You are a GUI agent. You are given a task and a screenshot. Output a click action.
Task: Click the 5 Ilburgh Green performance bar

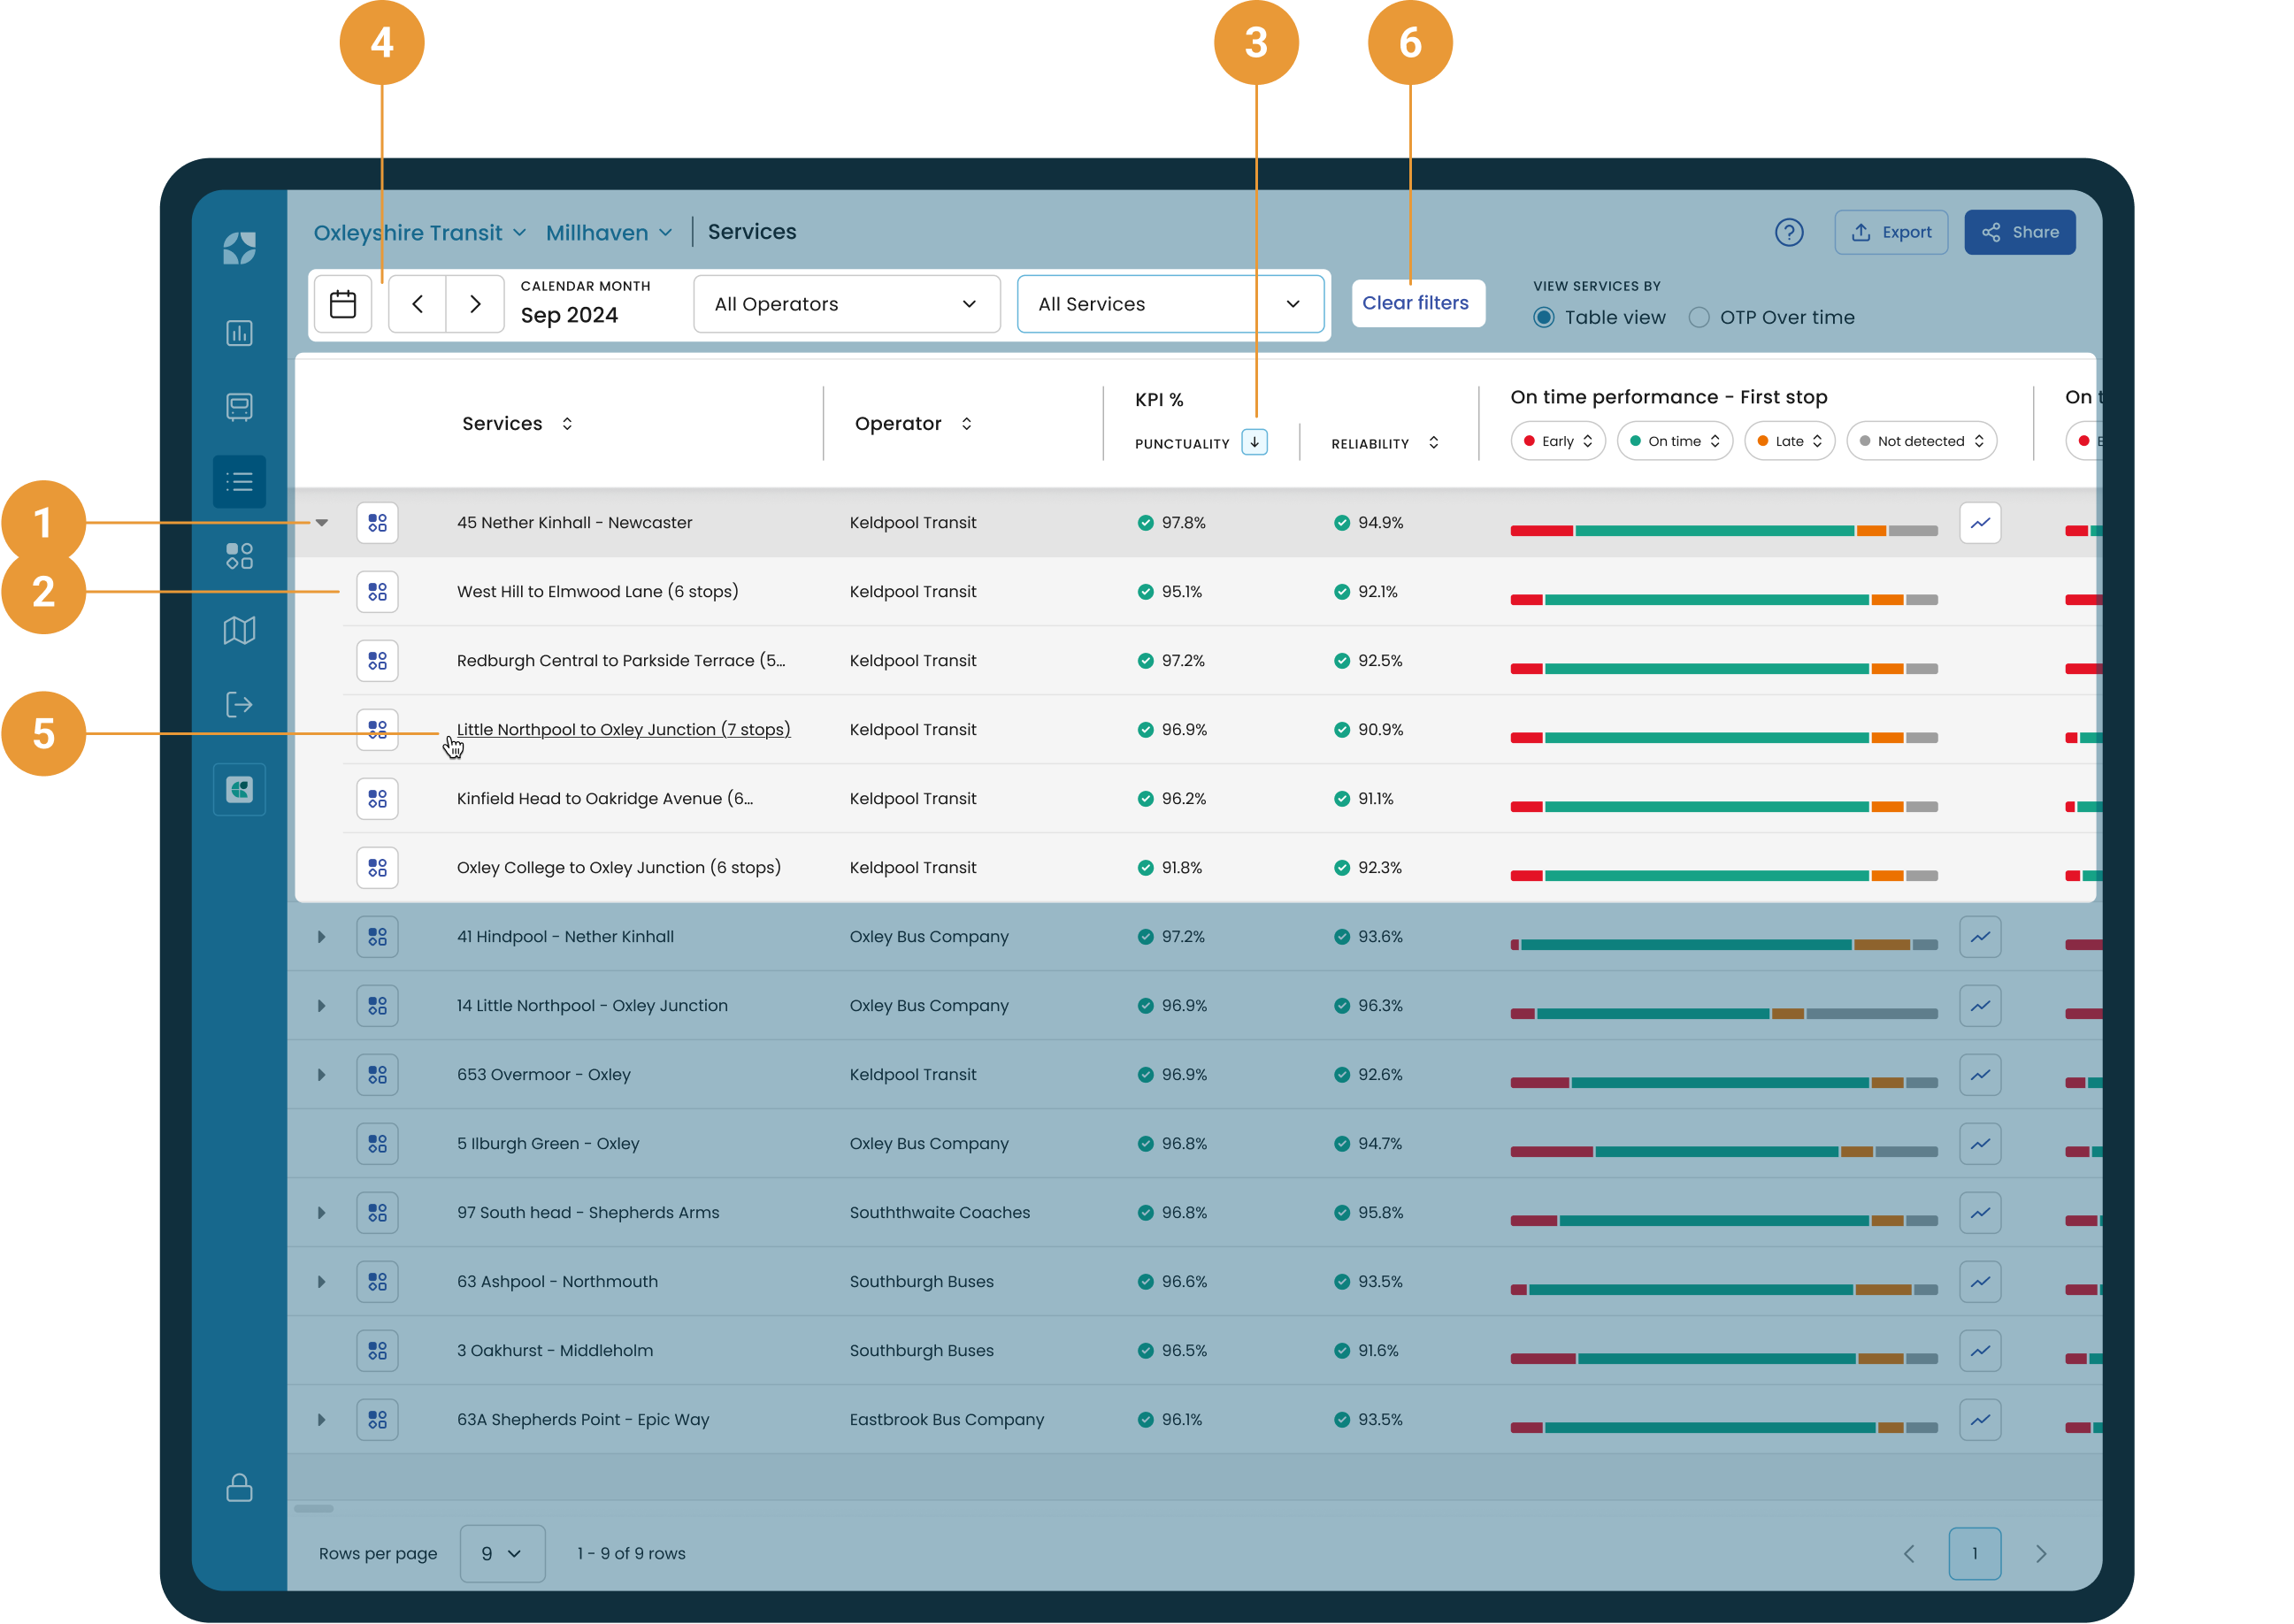click(x=1723, y=1152)
